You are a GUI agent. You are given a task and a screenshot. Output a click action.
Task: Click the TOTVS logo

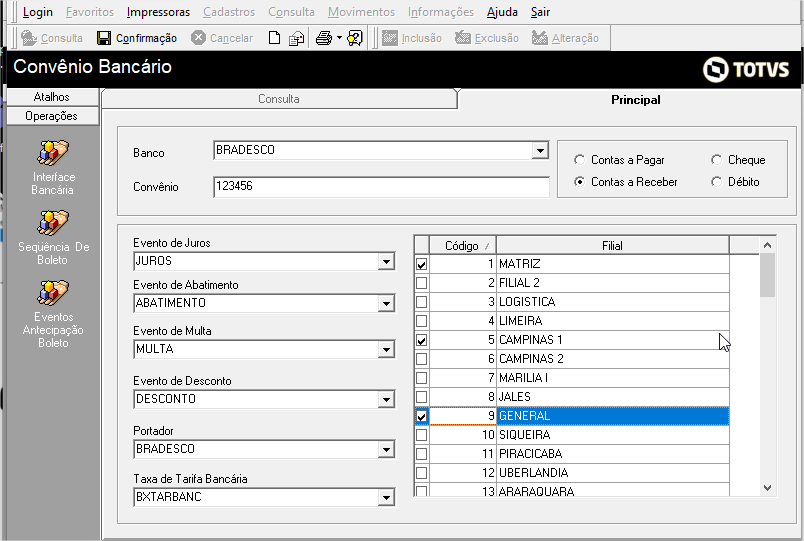[x=746, y=69]
